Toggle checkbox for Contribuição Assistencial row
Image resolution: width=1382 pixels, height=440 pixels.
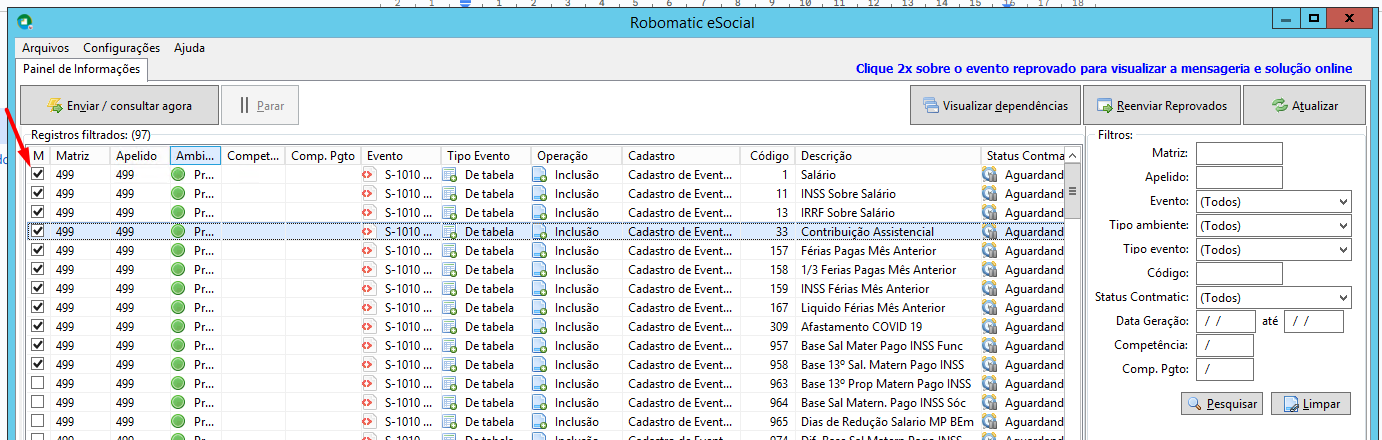[x=38, y=231]
